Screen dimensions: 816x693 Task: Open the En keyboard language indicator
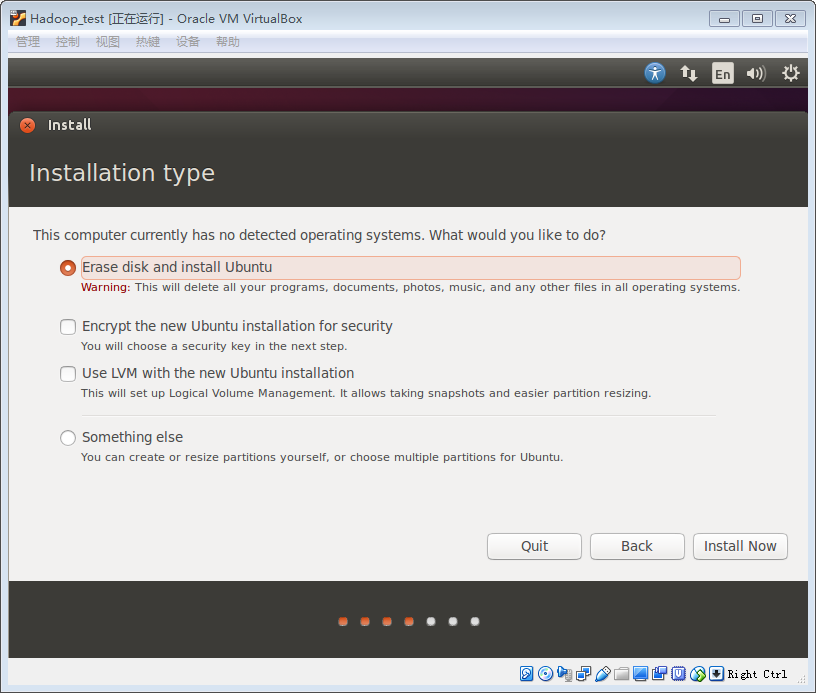(722, 73)
